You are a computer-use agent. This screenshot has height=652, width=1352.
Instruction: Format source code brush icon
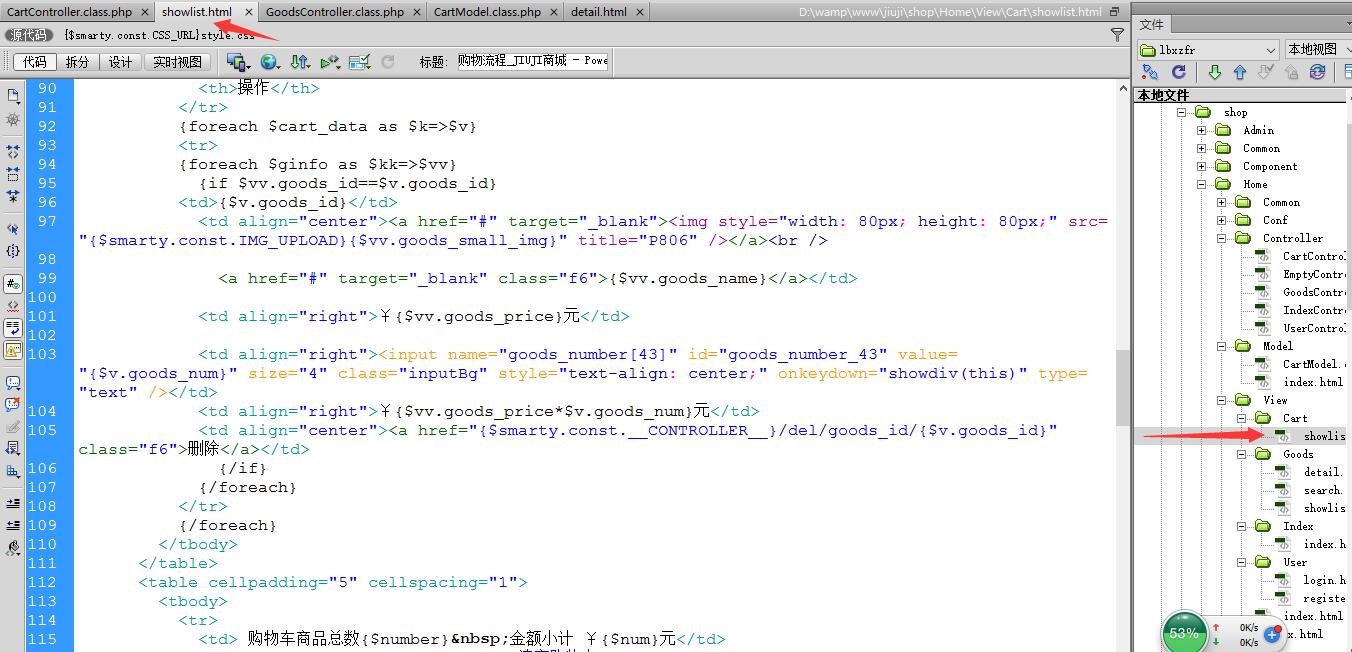pyautogui.click(x=13, y=547)
